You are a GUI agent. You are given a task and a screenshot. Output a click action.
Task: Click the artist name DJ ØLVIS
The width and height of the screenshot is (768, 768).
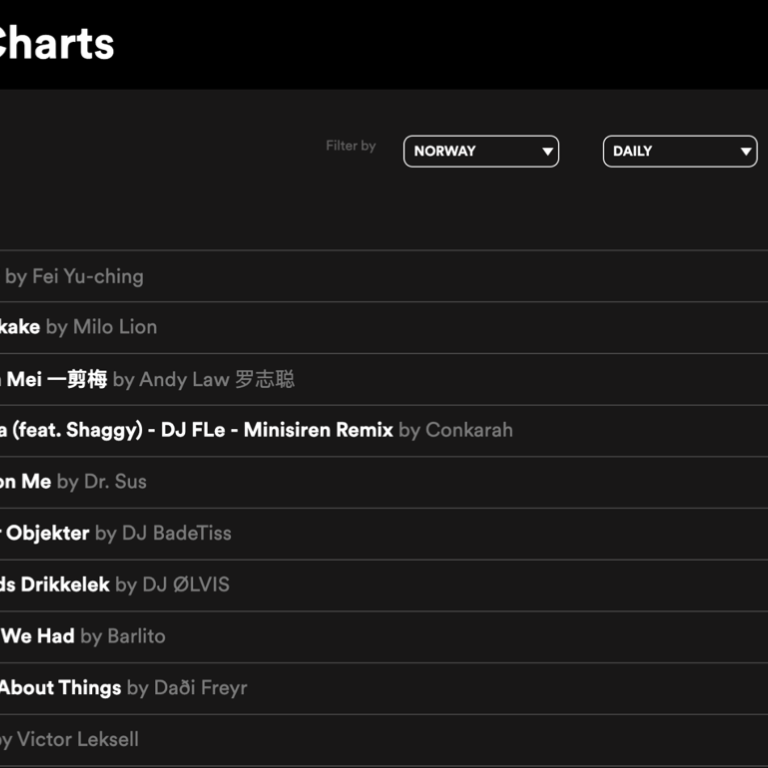pyautogui.click(x=185, y=585)
